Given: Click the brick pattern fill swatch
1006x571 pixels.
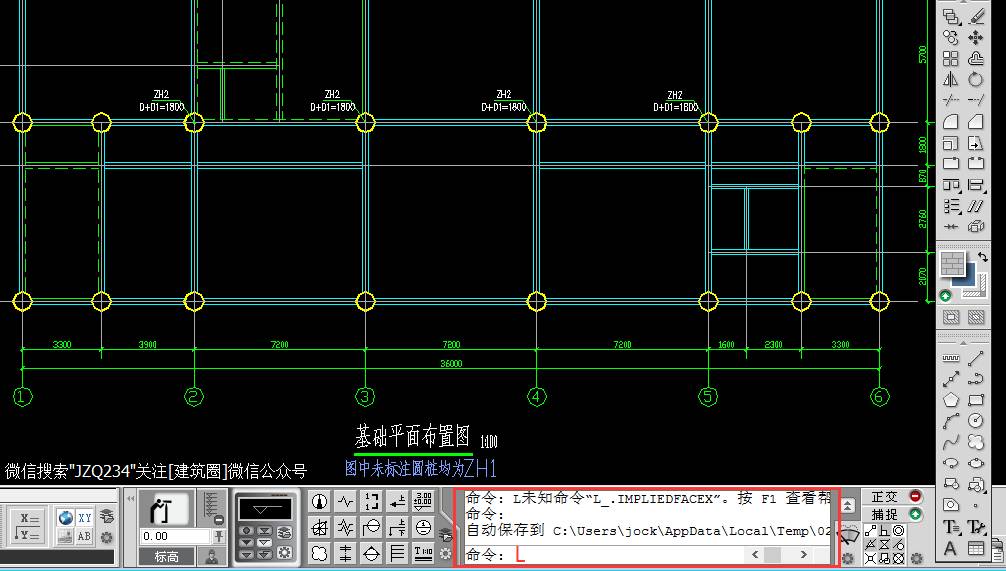Looking at the screenshot, I should pos(953,264).
